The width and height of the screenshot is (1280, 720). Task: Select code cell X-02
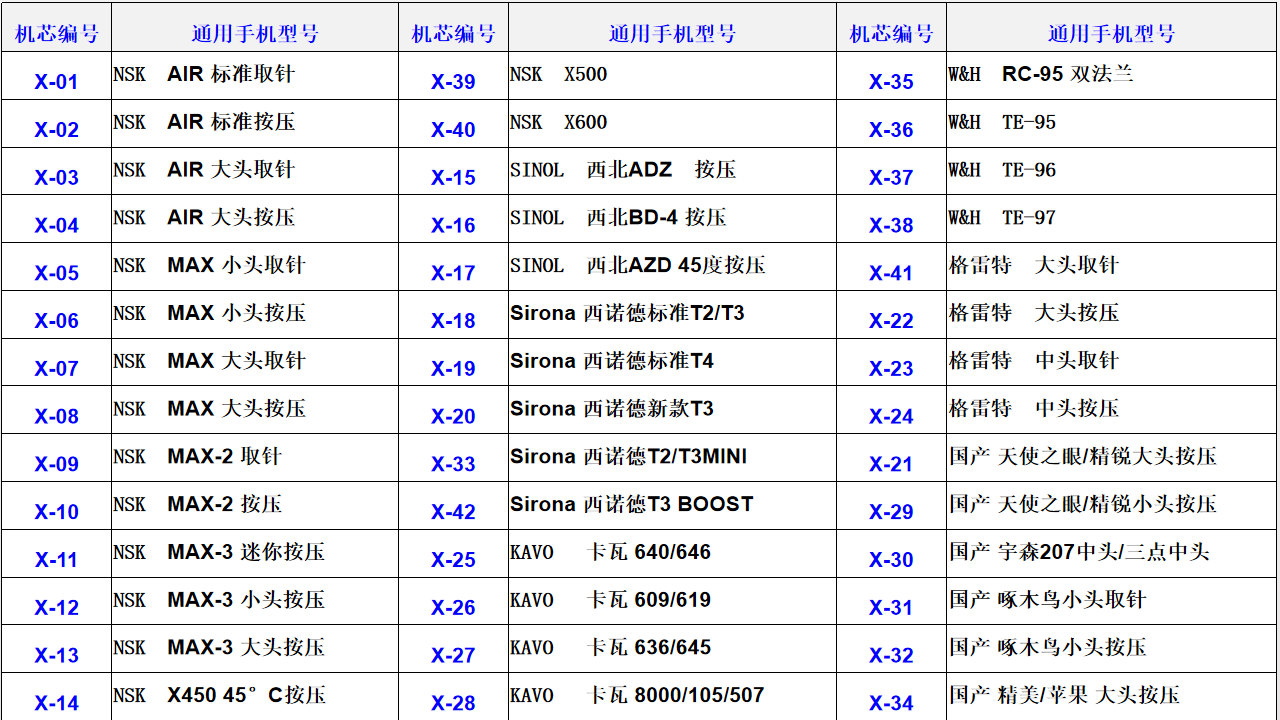point(56,124)
